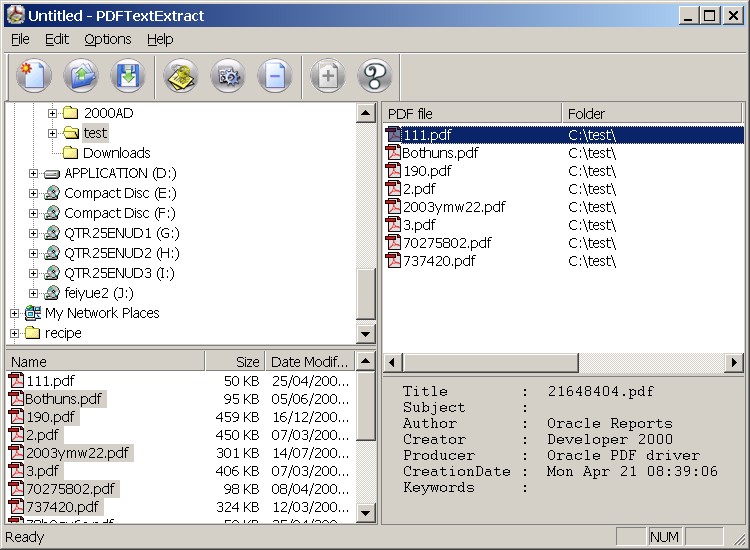Click PDF list horizontal scrollbar left arrow
The image size is (750, 550).
(x=392, y=363)
